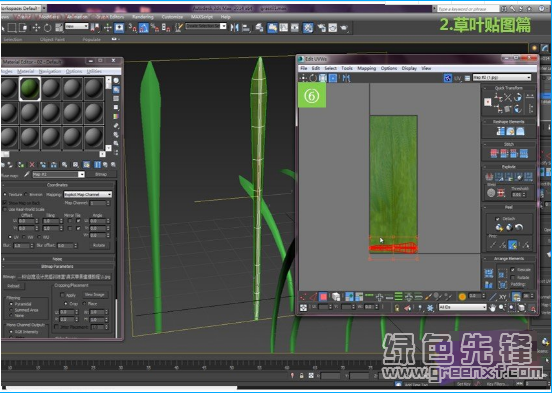Click the Pack Custom icon in Arrange Elements
552x393 pixels.
click(489, 273)
